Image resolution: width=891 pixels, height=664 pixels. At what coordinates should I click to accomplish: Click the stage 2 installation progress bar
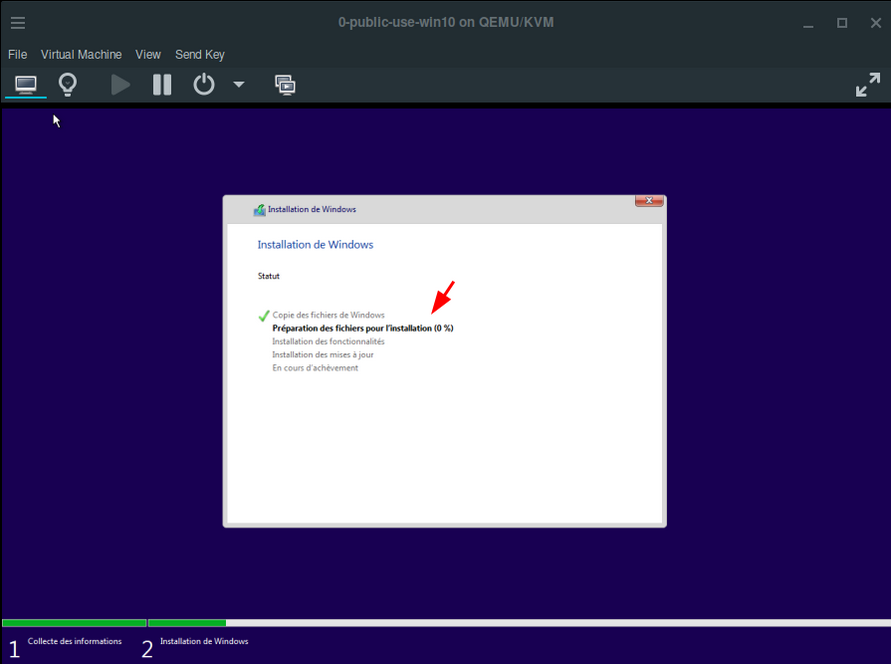tap(519, 623)
